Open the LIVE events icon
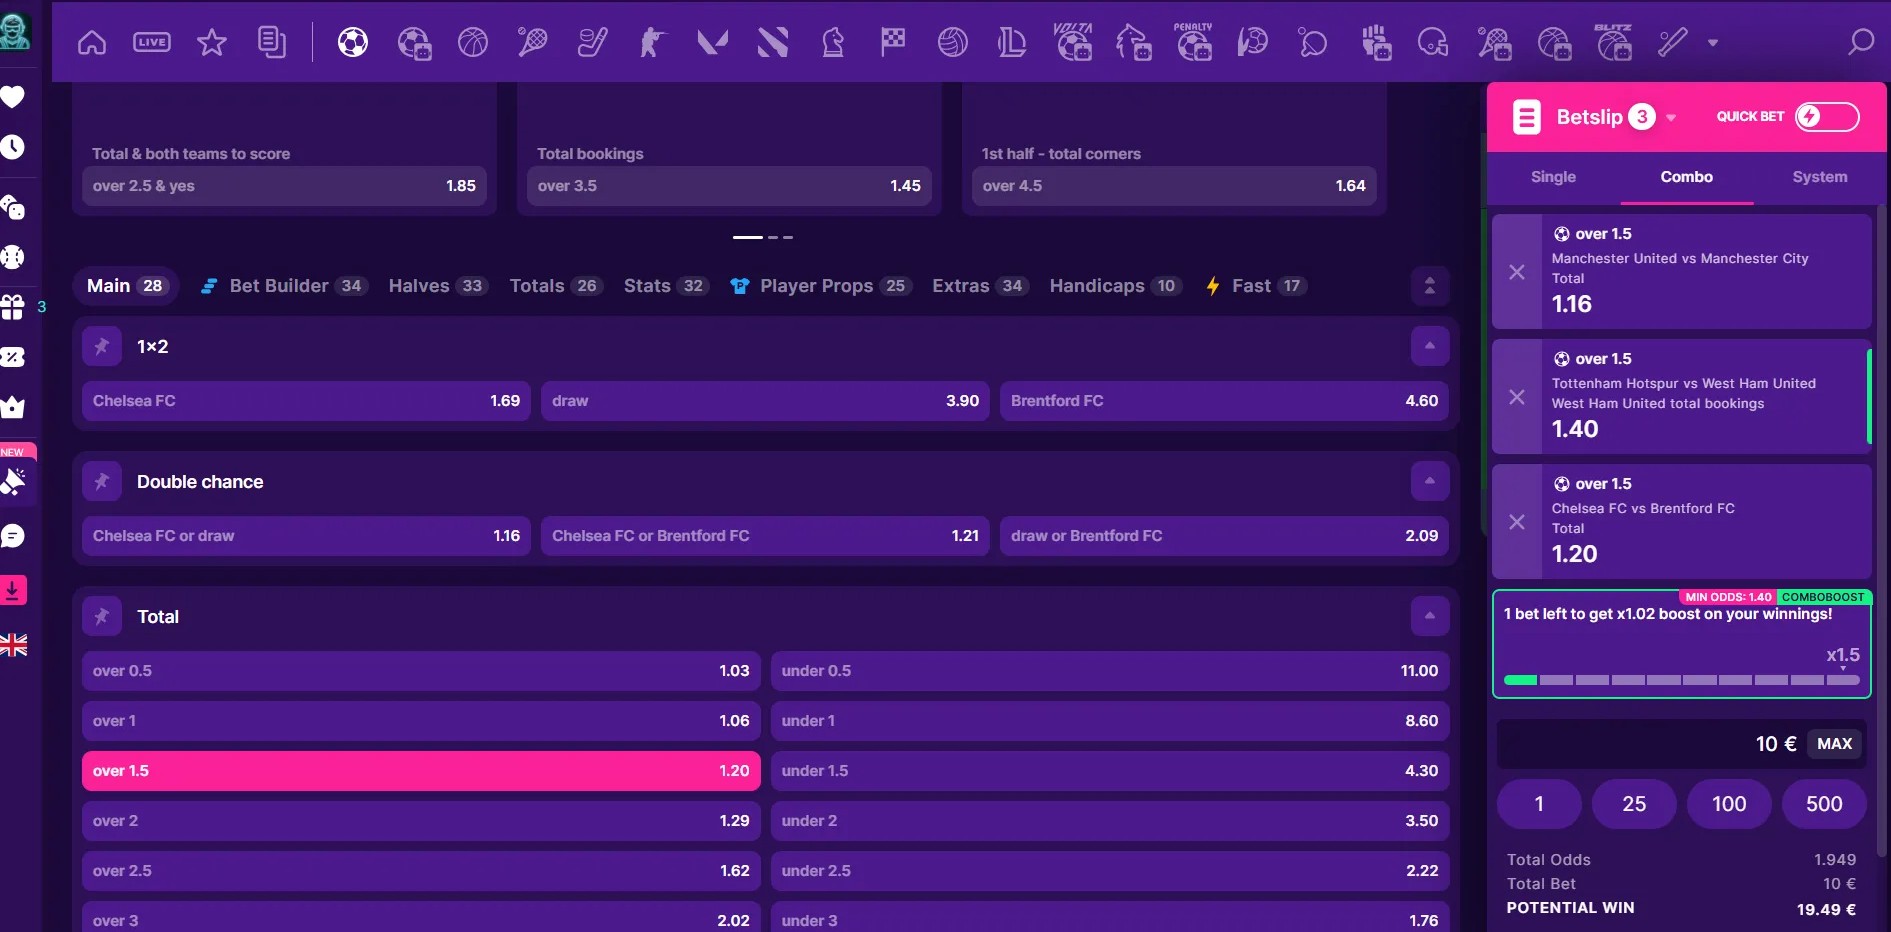1891x932 pixels. [152, 42]
